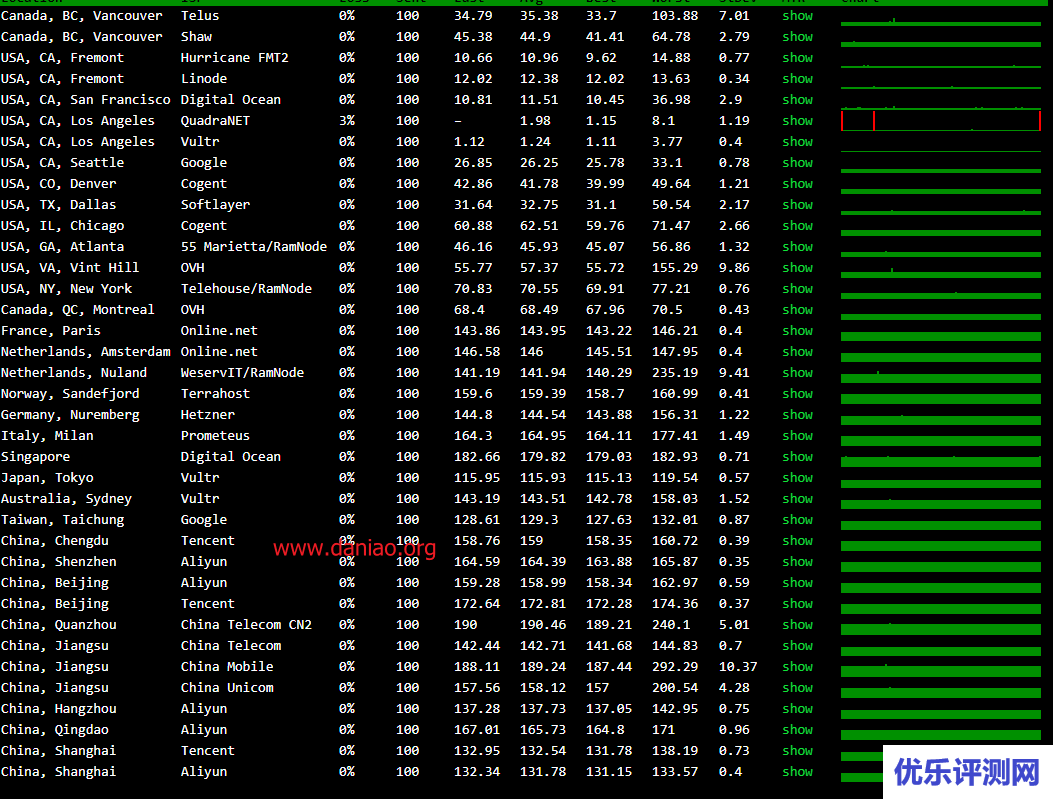Click show for Chicago Cogent row
The width and height of the screenshot is (1053, 799).
tap(797, 226)
